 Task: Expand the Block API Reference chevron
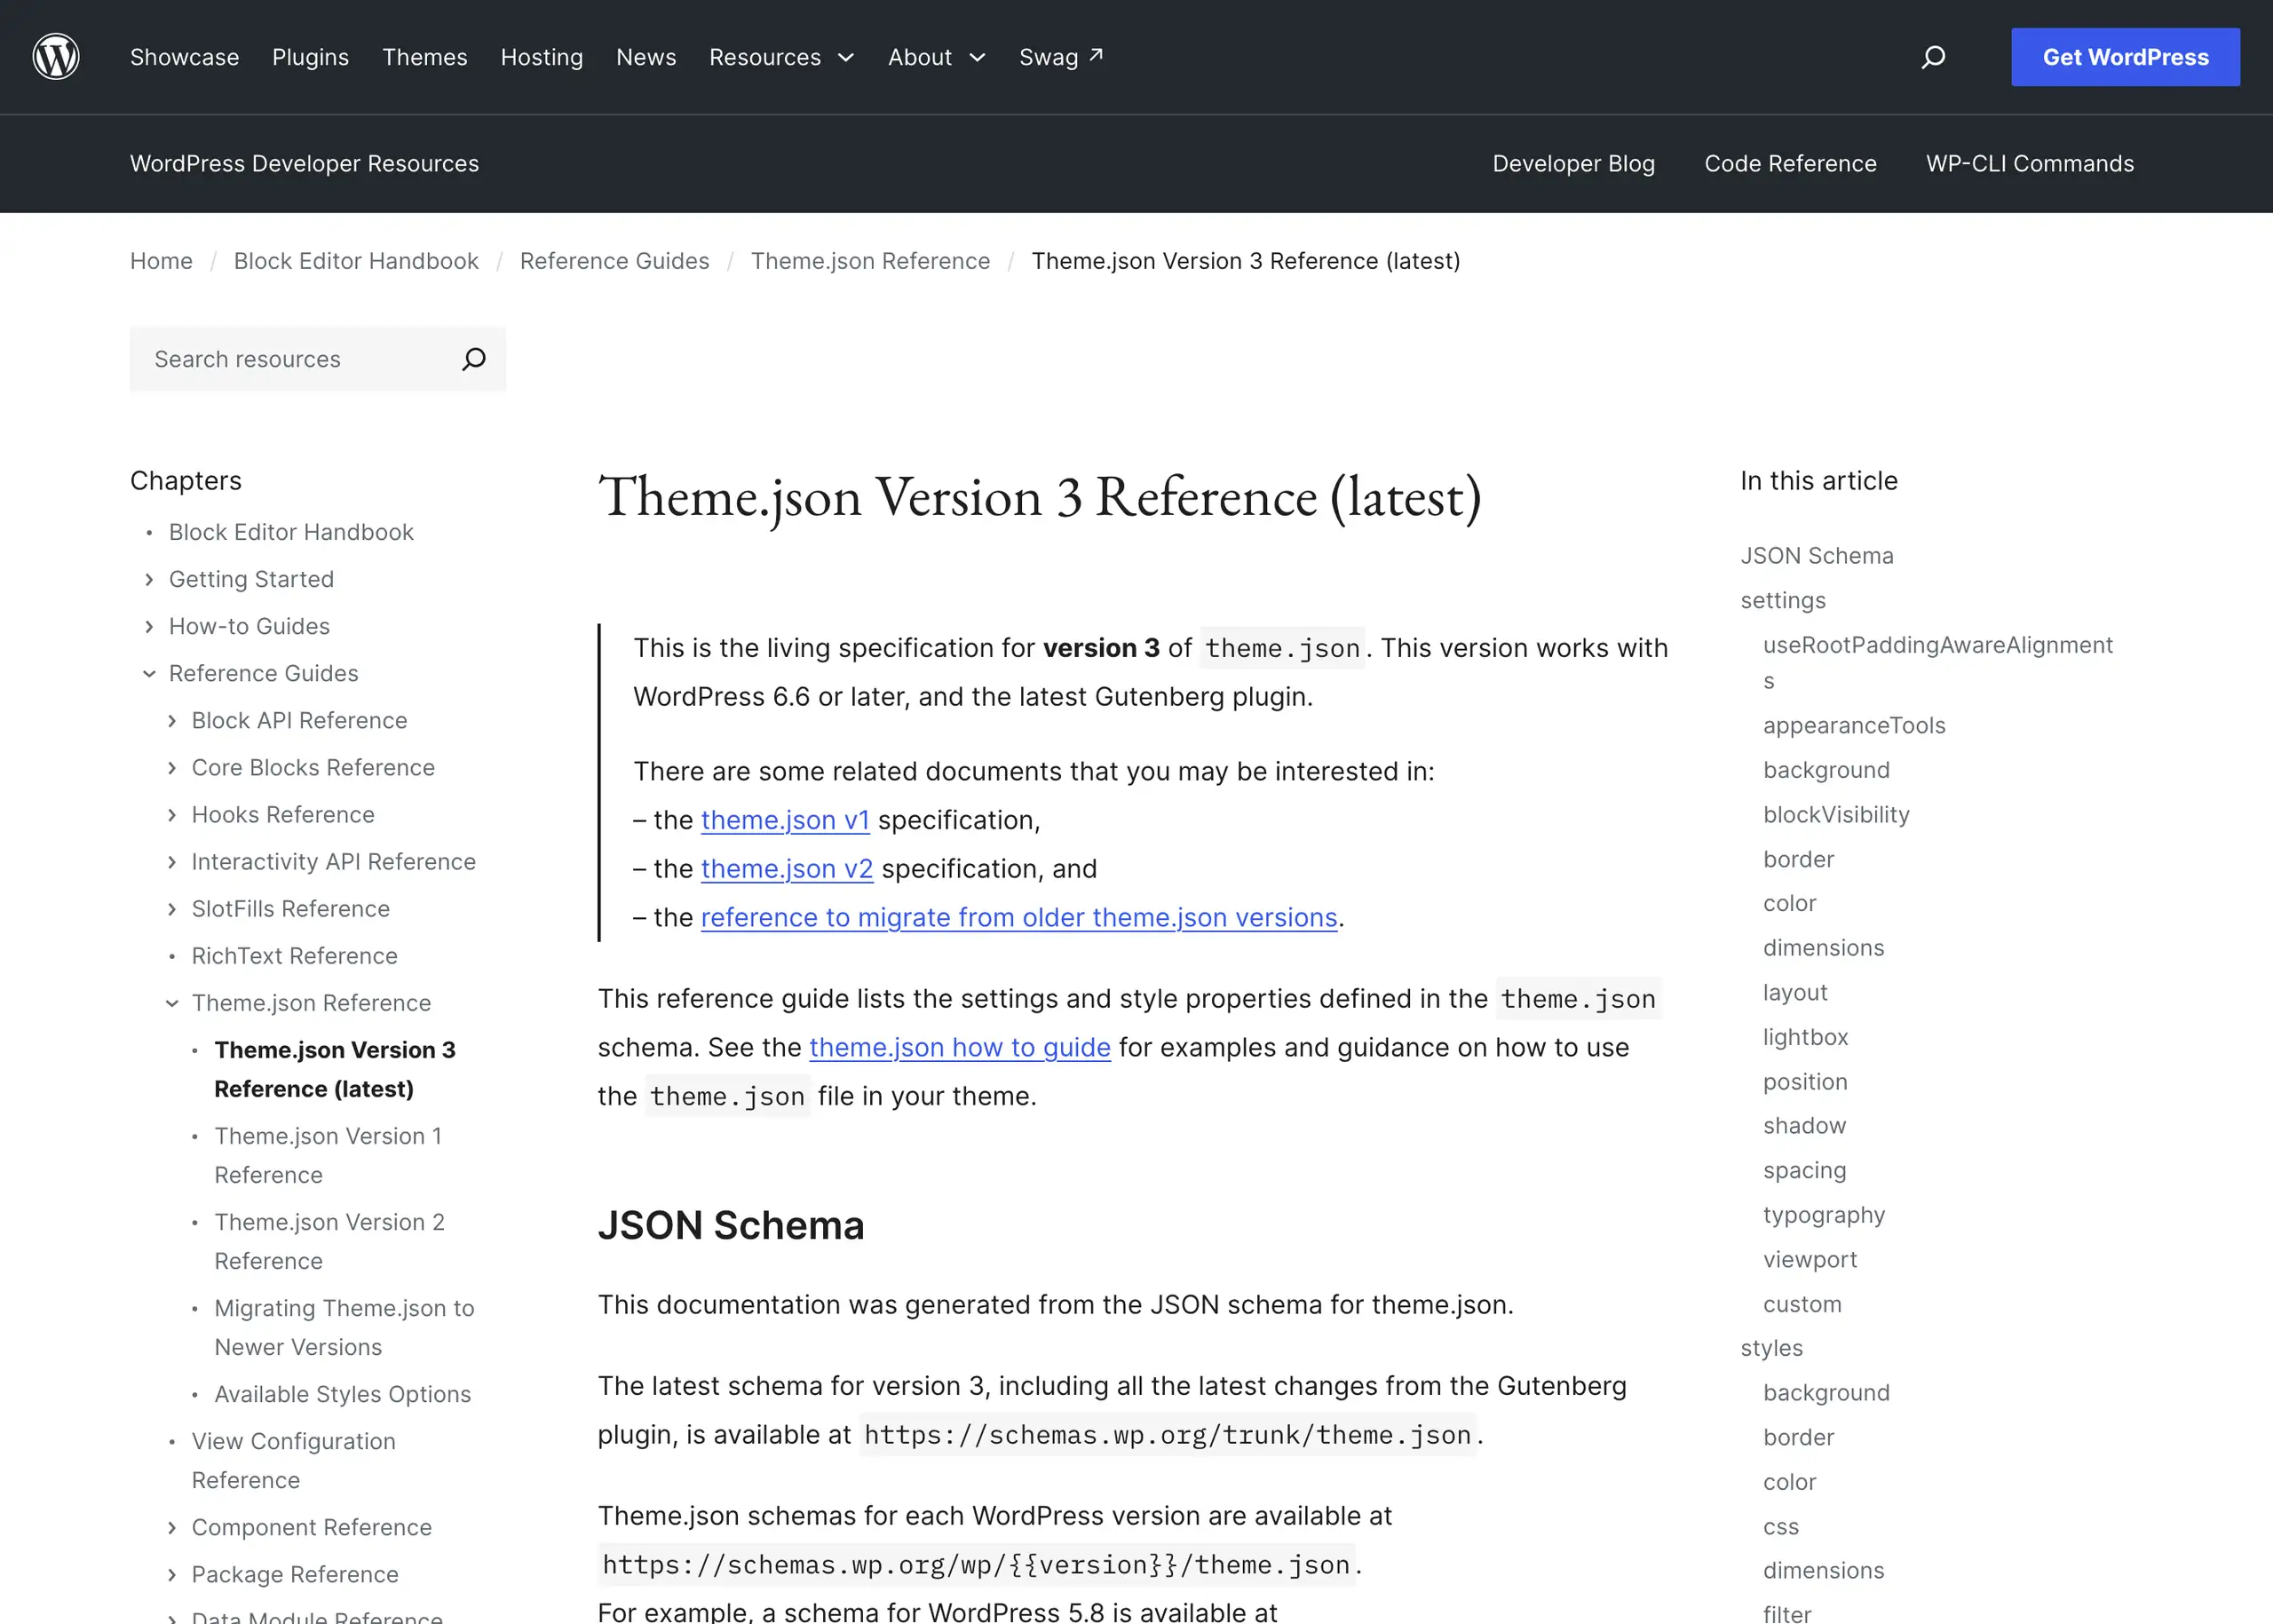(172, 720)
